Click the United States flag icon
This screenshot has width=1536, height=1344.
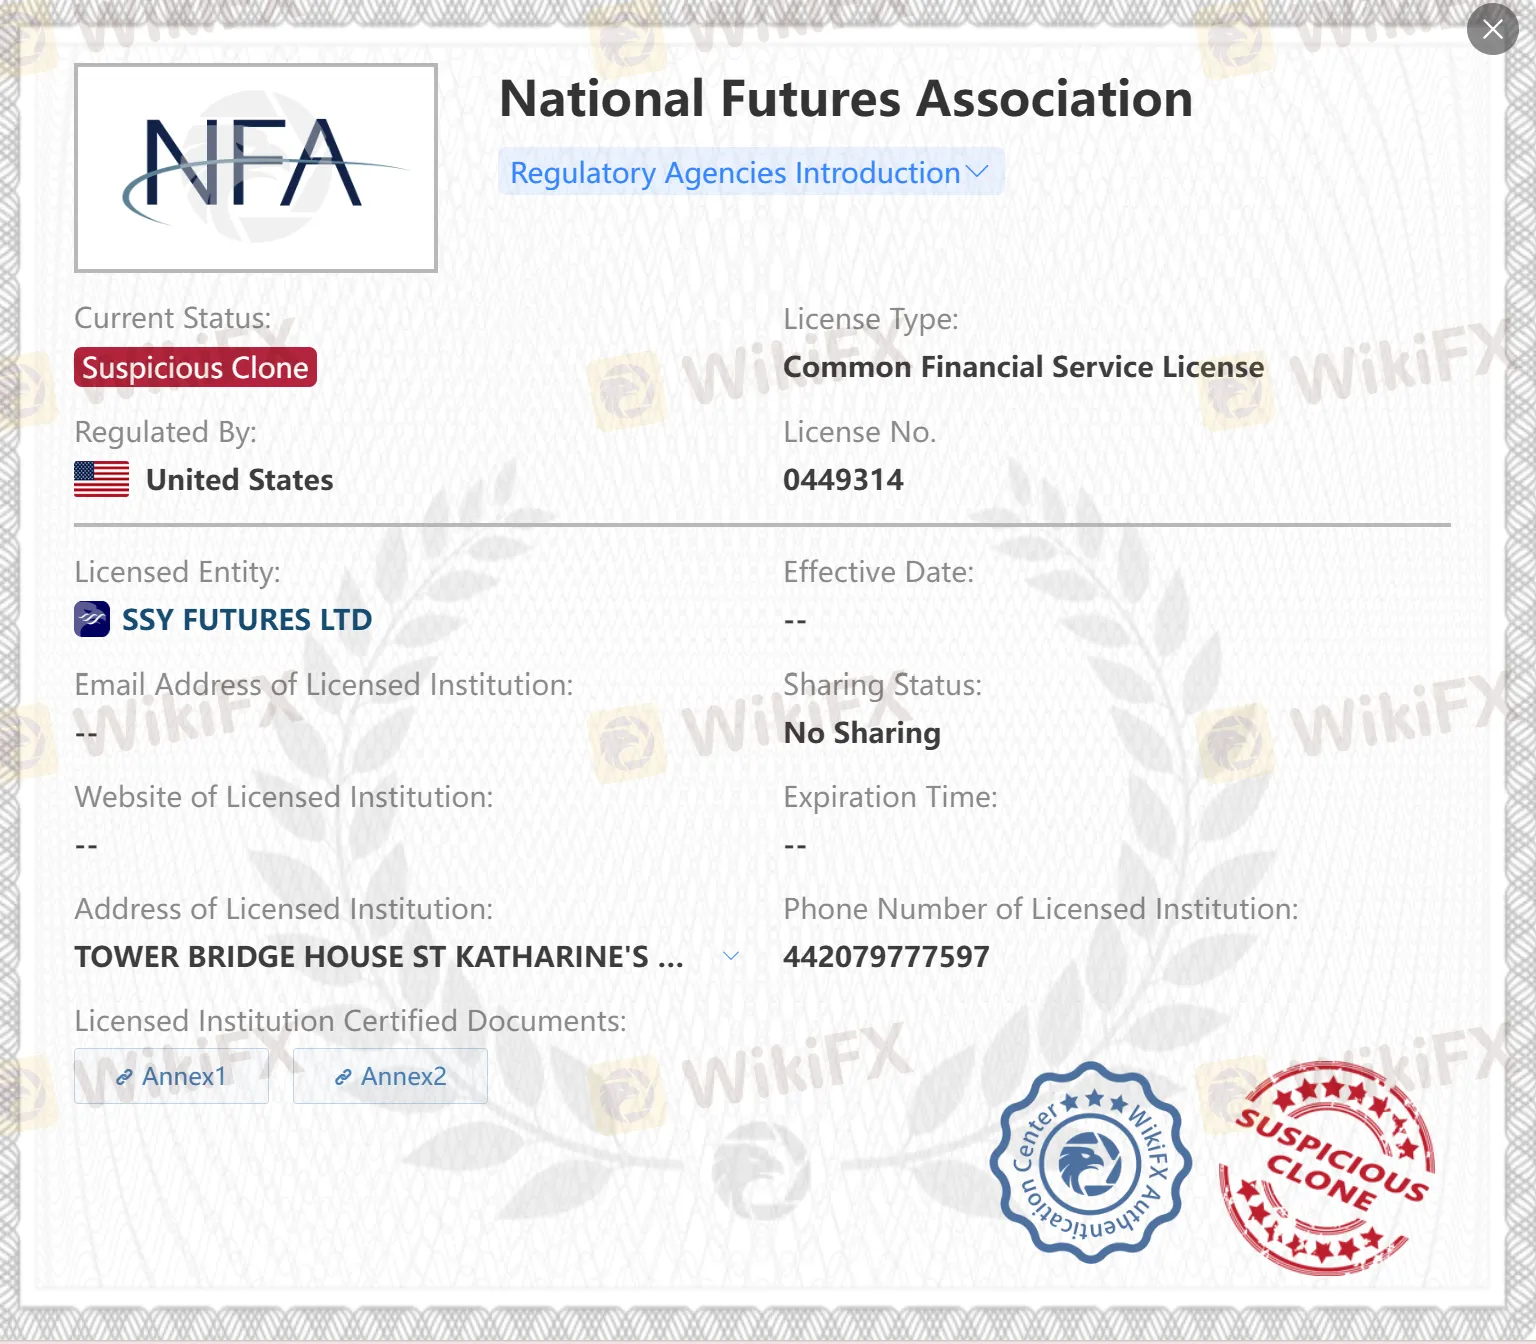coord(101,479)
